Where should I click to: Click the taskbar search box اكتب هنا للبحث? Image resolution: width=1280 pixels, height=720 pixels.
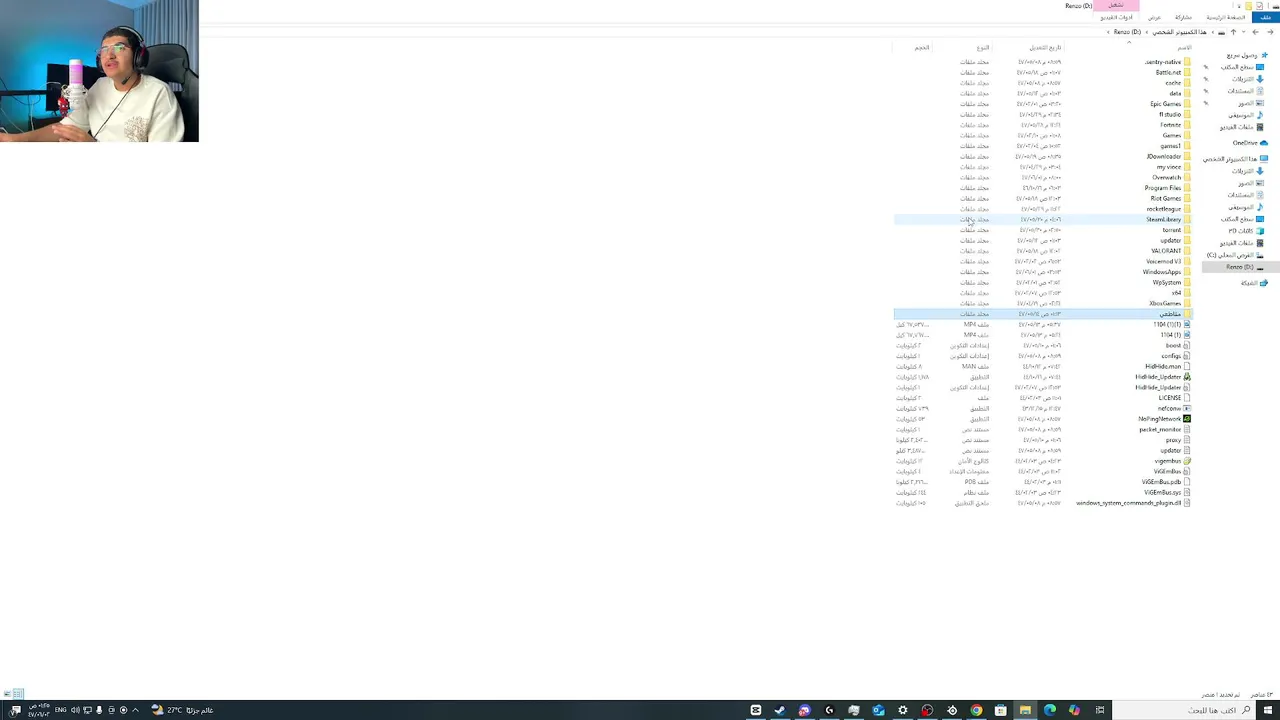click(1185, 710)
